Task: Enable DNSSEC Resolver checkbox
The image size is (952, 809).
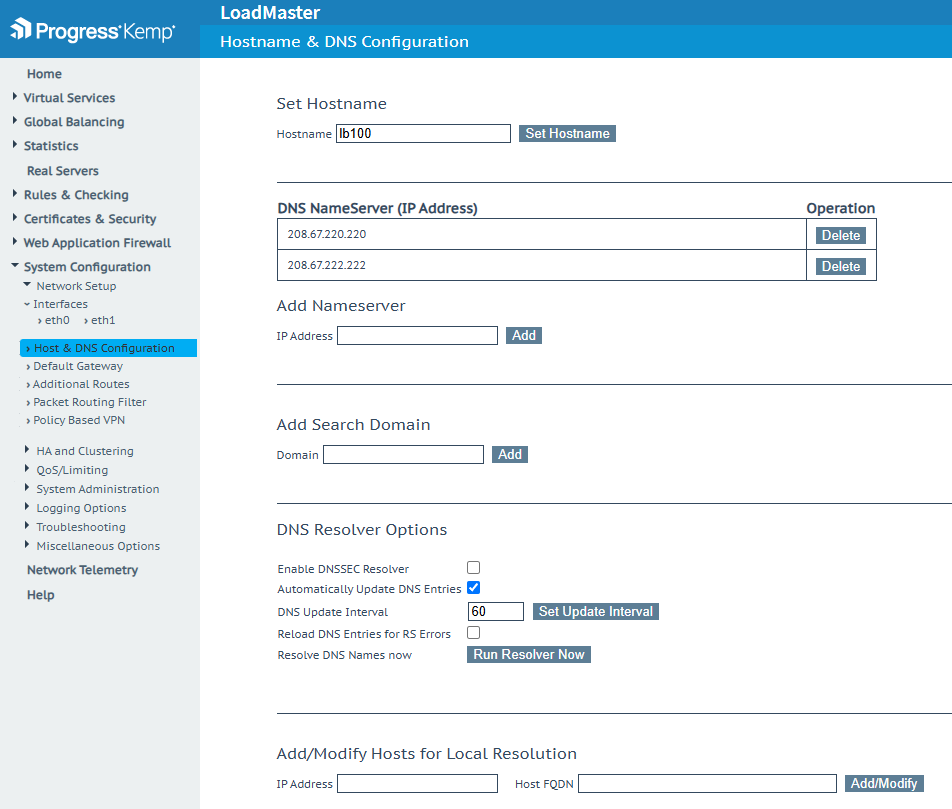Action: coord(474,567)
